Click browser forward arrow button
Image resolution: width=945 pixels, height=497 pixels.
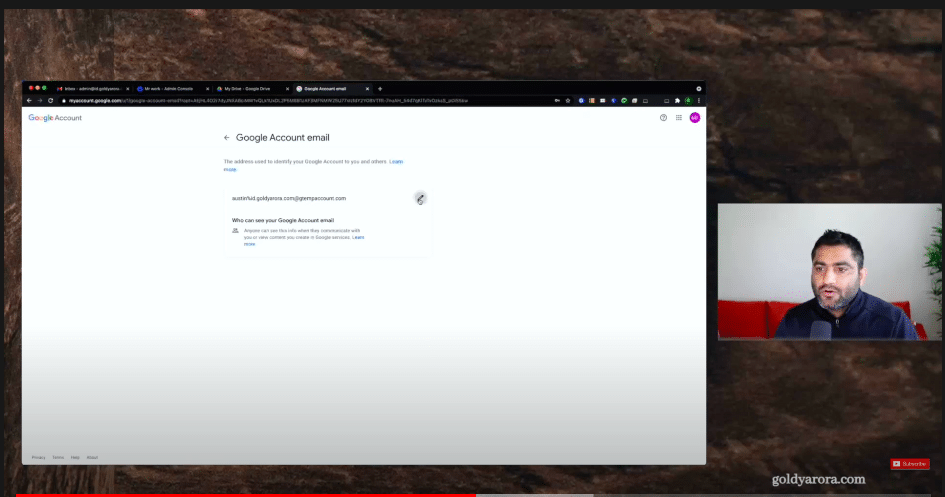coord(40,101)
